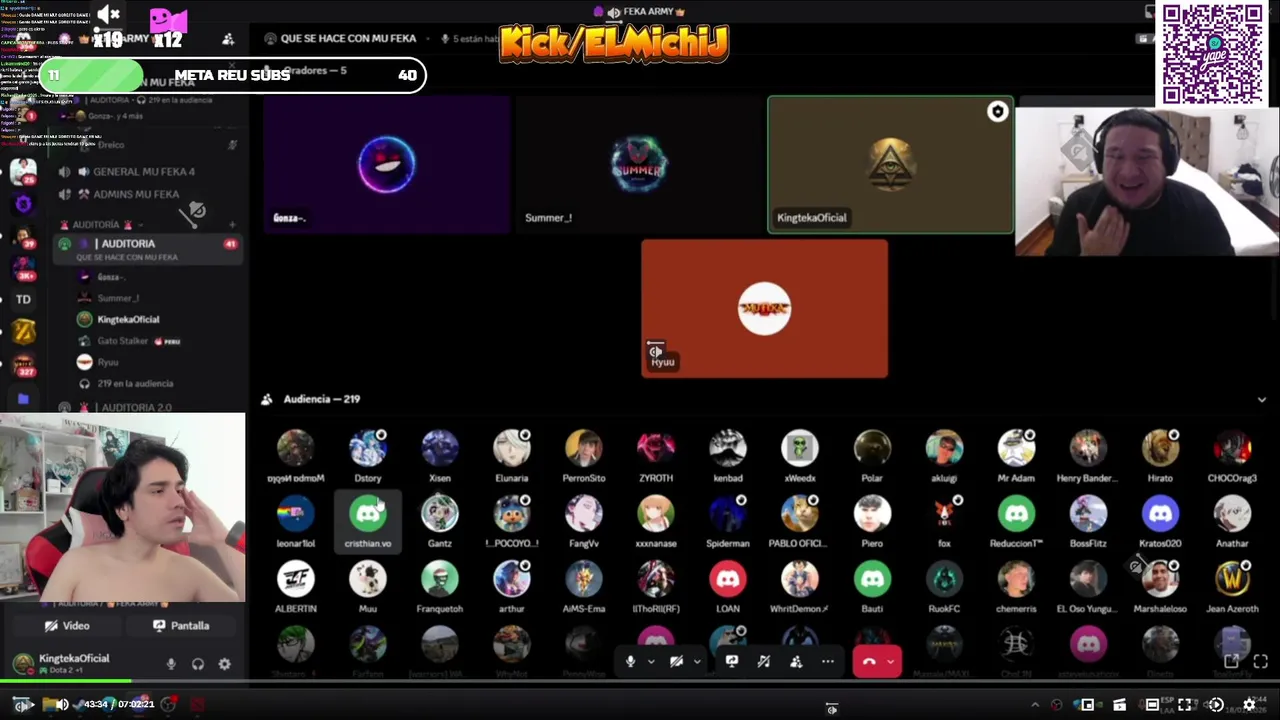
Task: Click audience member Kratos020 avatar
Action: [x=1160, y=515]
